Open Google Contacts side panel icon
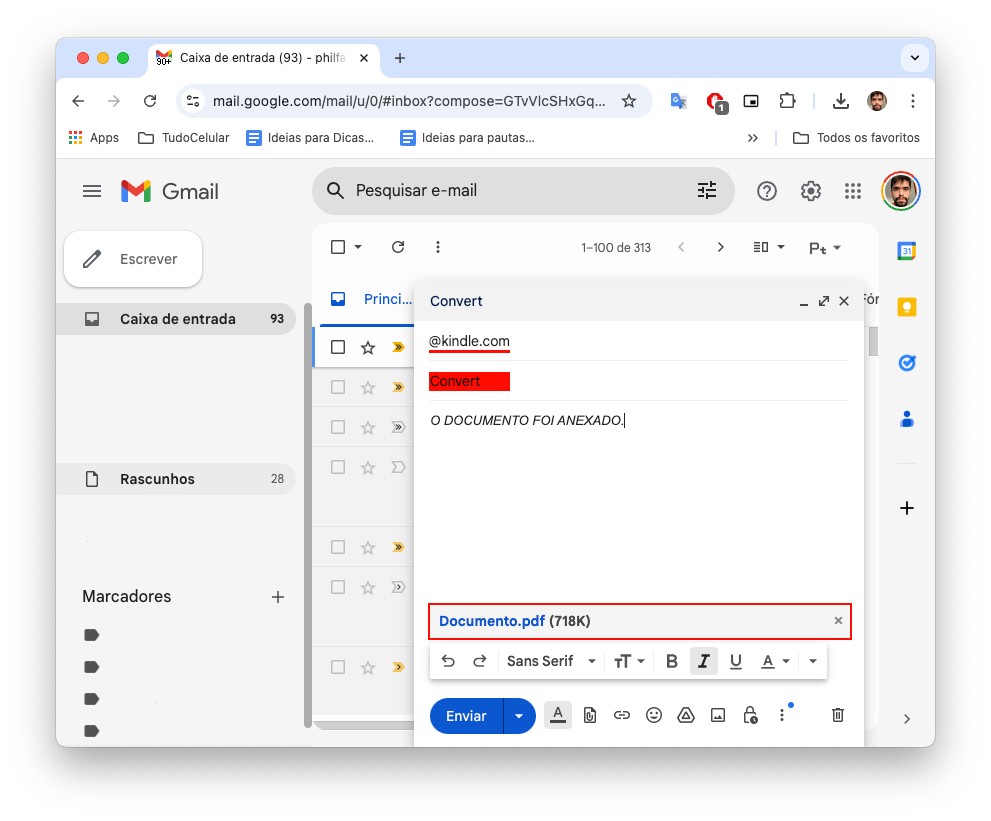This screenshot has height=821, width=991. [907, 419]
